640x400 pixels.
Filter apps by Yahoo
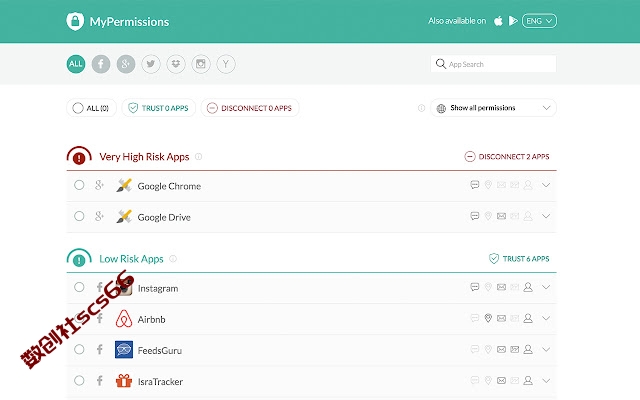coord(226,64)
